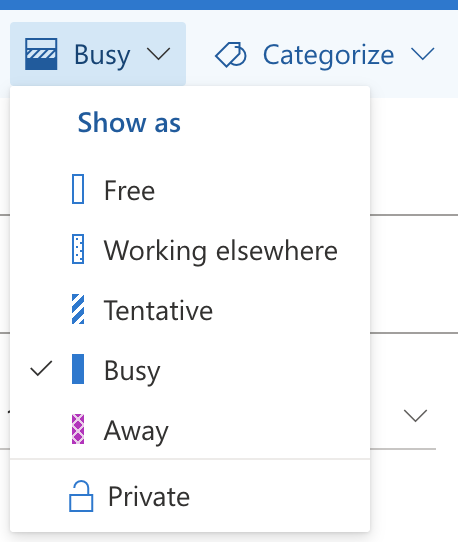The width and height of the screenshot is (458, 542).
Task: Toggle the checkmark beside Busy
Action: pos(41,368)
